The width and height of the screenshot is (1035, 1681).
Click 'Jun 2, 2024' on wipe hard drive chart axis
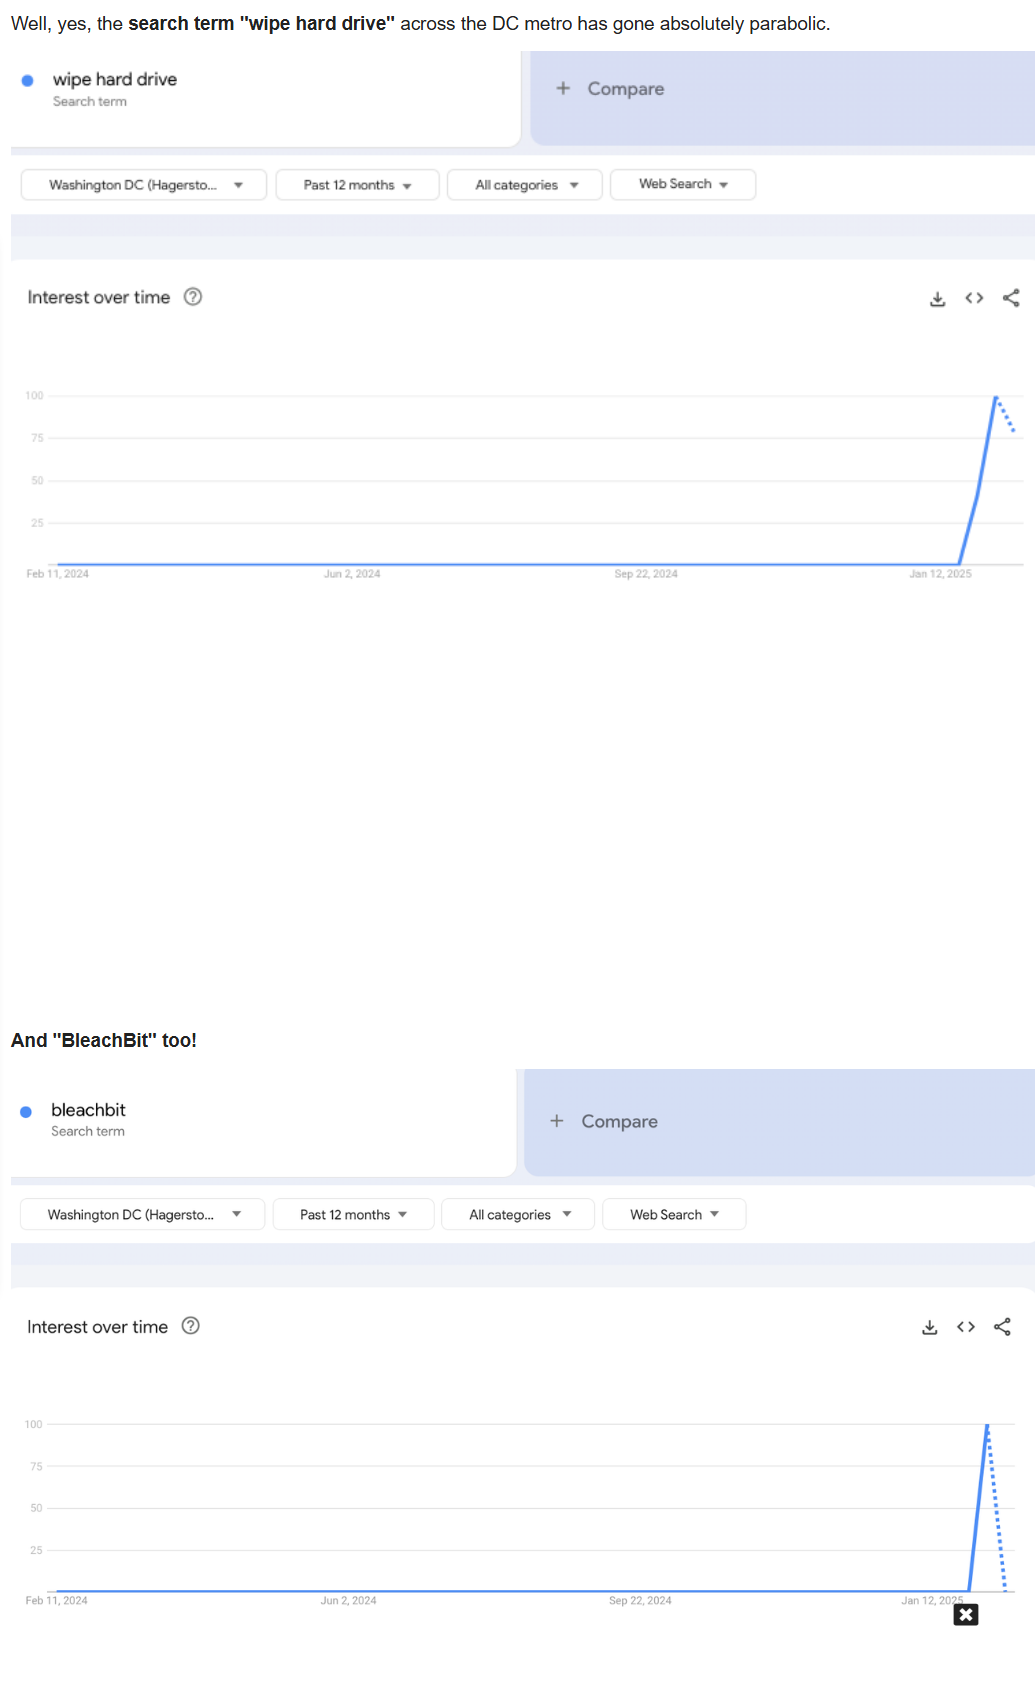[352, 574]
